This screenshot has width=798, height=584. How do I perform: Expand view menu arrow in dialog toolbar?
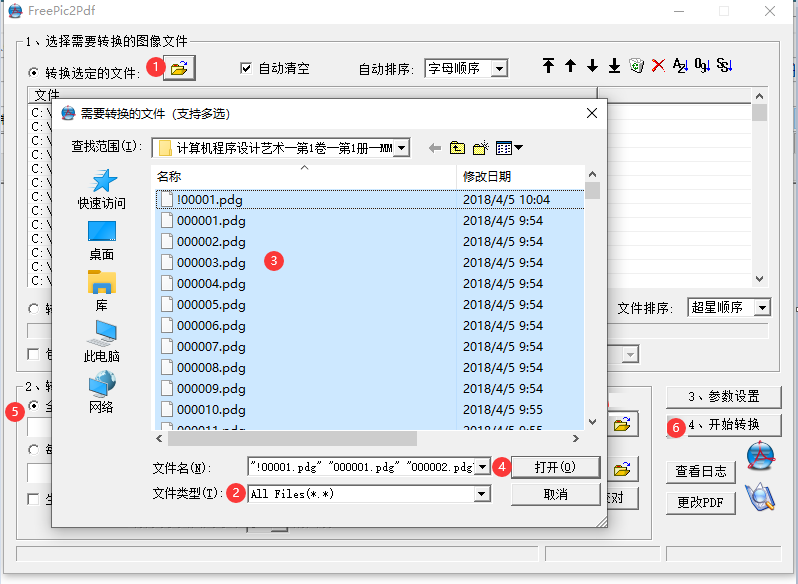(519, 148)
